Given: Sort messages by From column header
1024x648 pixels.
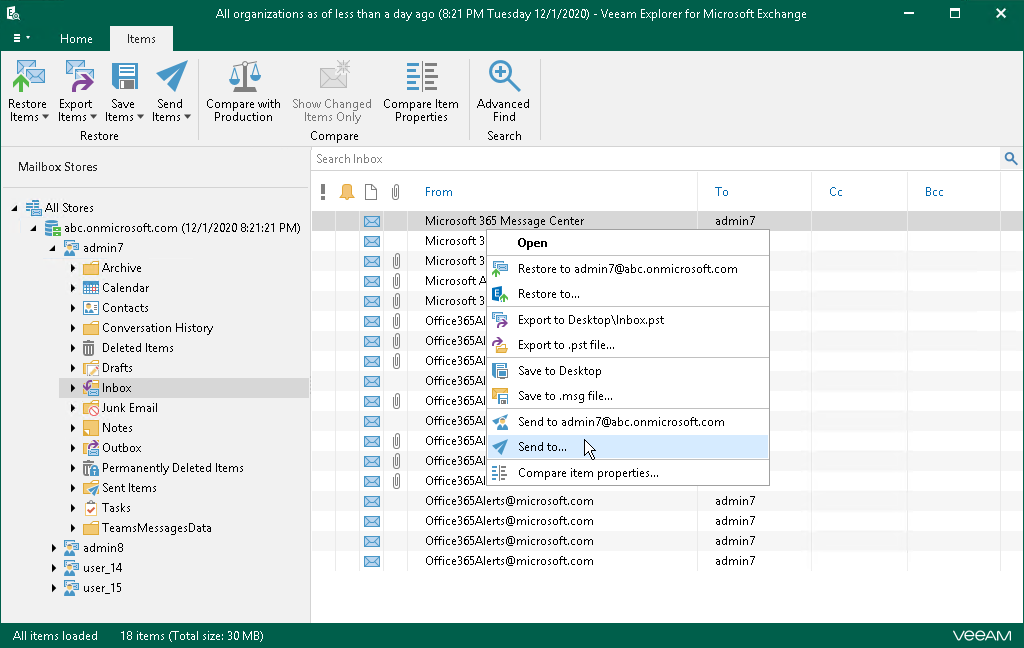Looking at the screenshot, I should pos(439,192).
